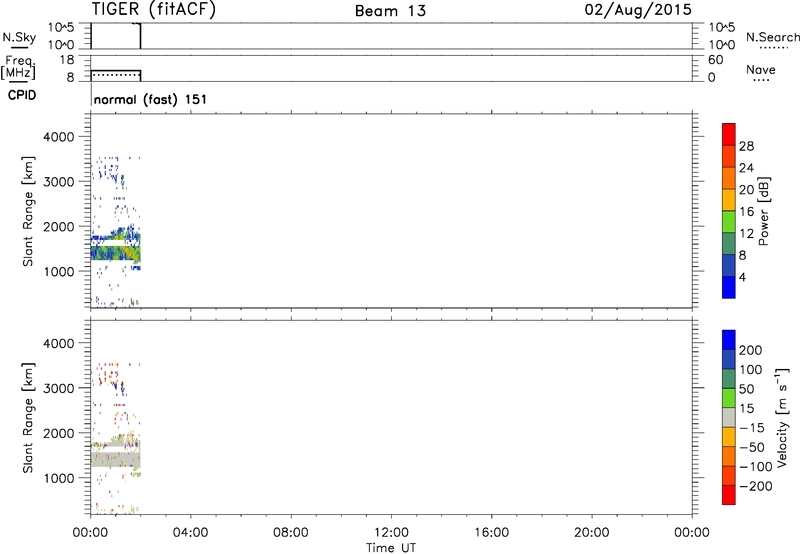Click the 4000 tick in the power panel
The image size is (800, 554).
[59, 137]
